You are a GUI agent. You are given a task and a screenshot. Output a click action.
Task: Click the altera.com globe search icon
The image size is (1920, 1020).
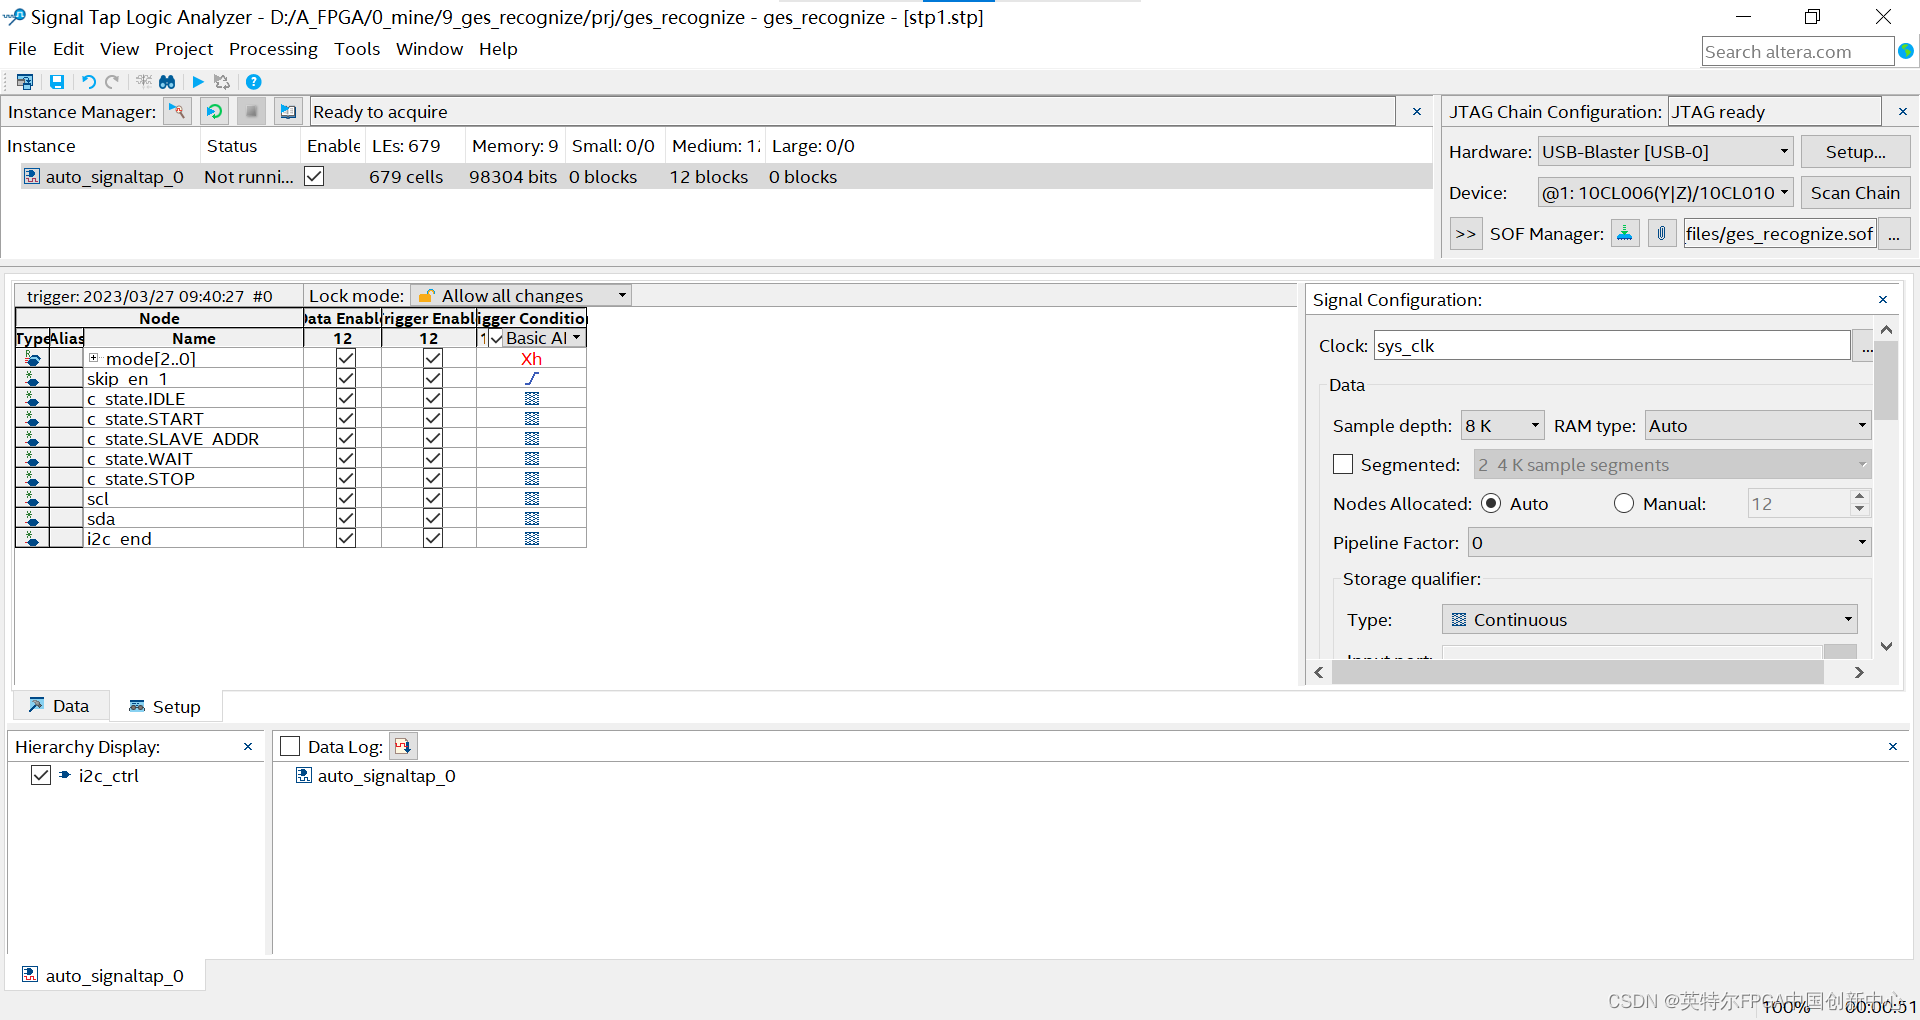(1906, 51)
